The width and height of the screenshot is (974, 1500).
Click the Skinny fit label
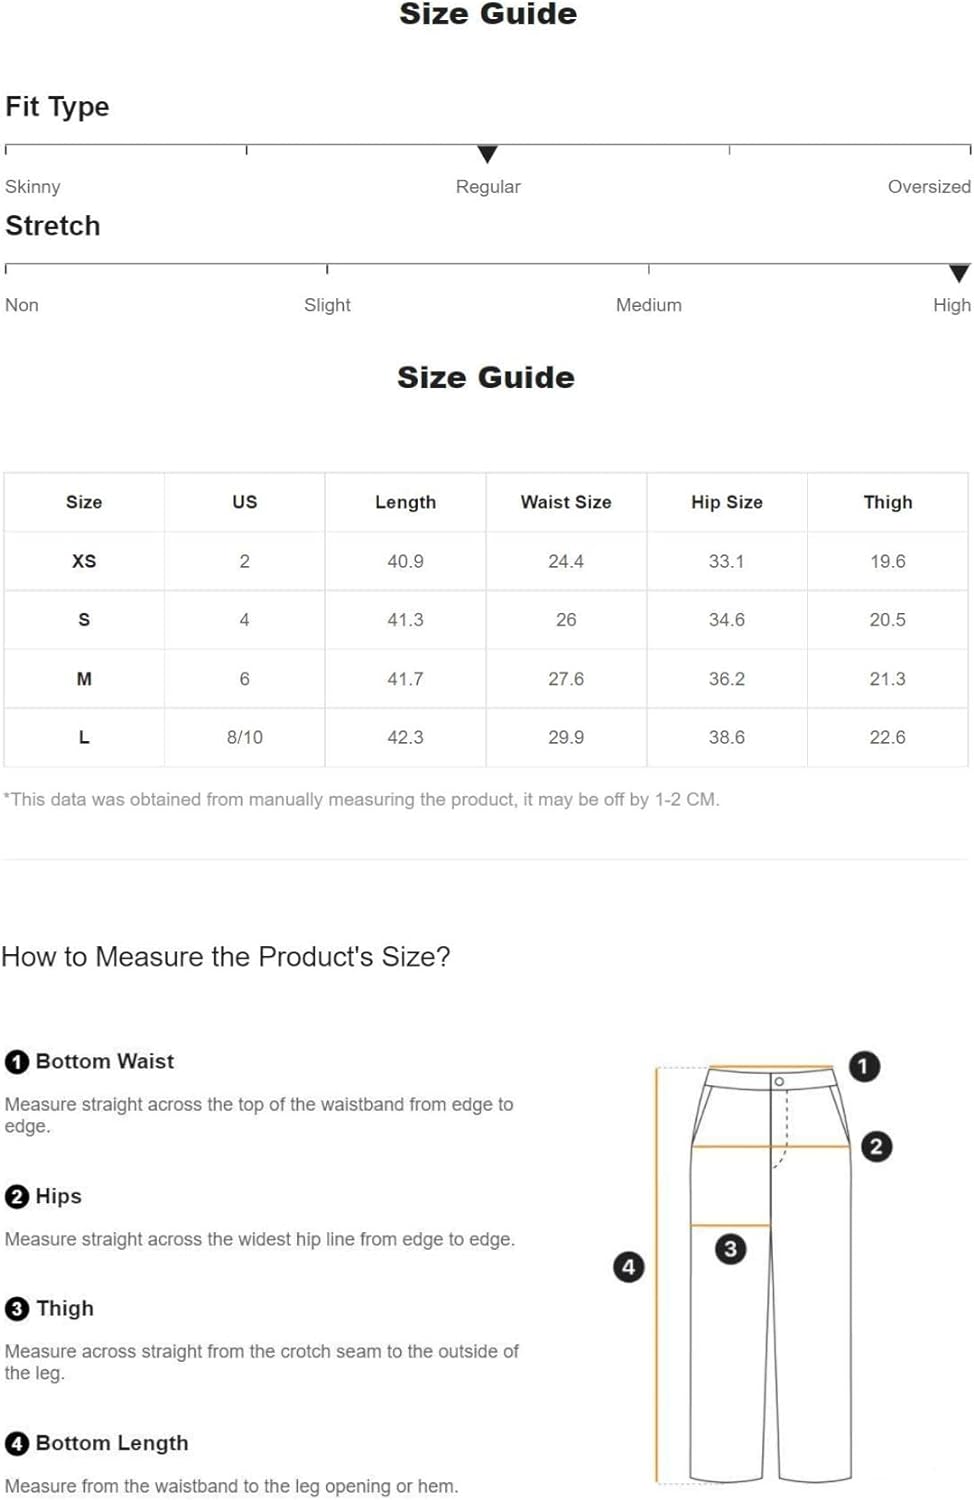point(33,187)
